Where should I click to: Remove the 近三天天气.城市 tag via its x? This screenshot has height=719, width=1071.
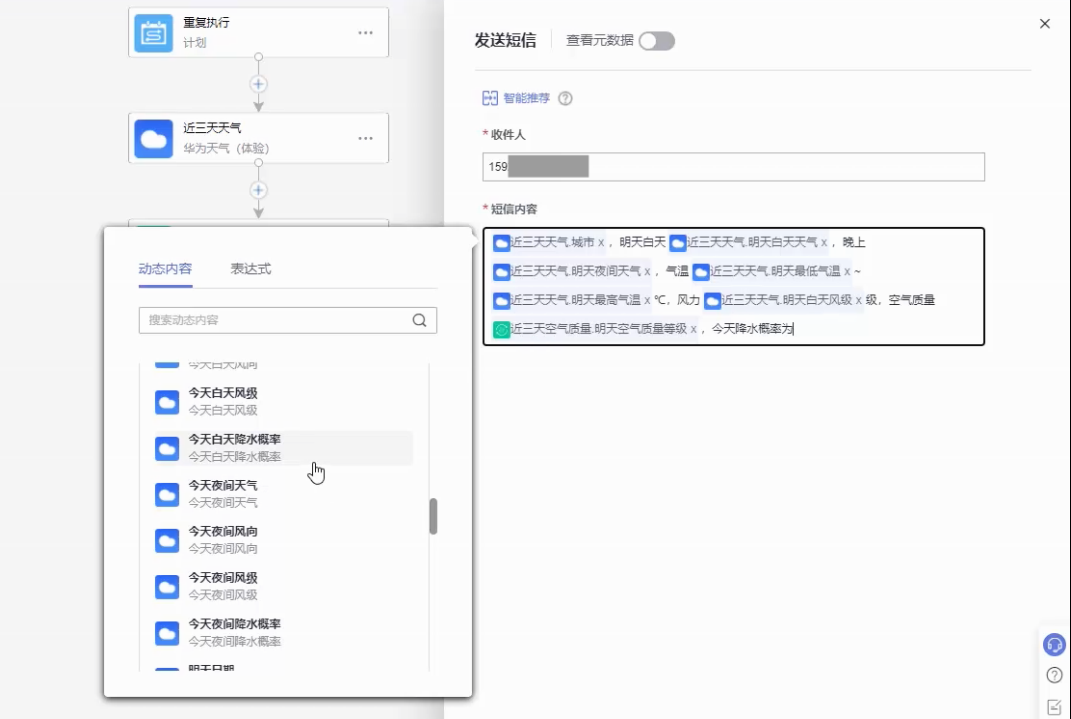(x=601, y=242)
